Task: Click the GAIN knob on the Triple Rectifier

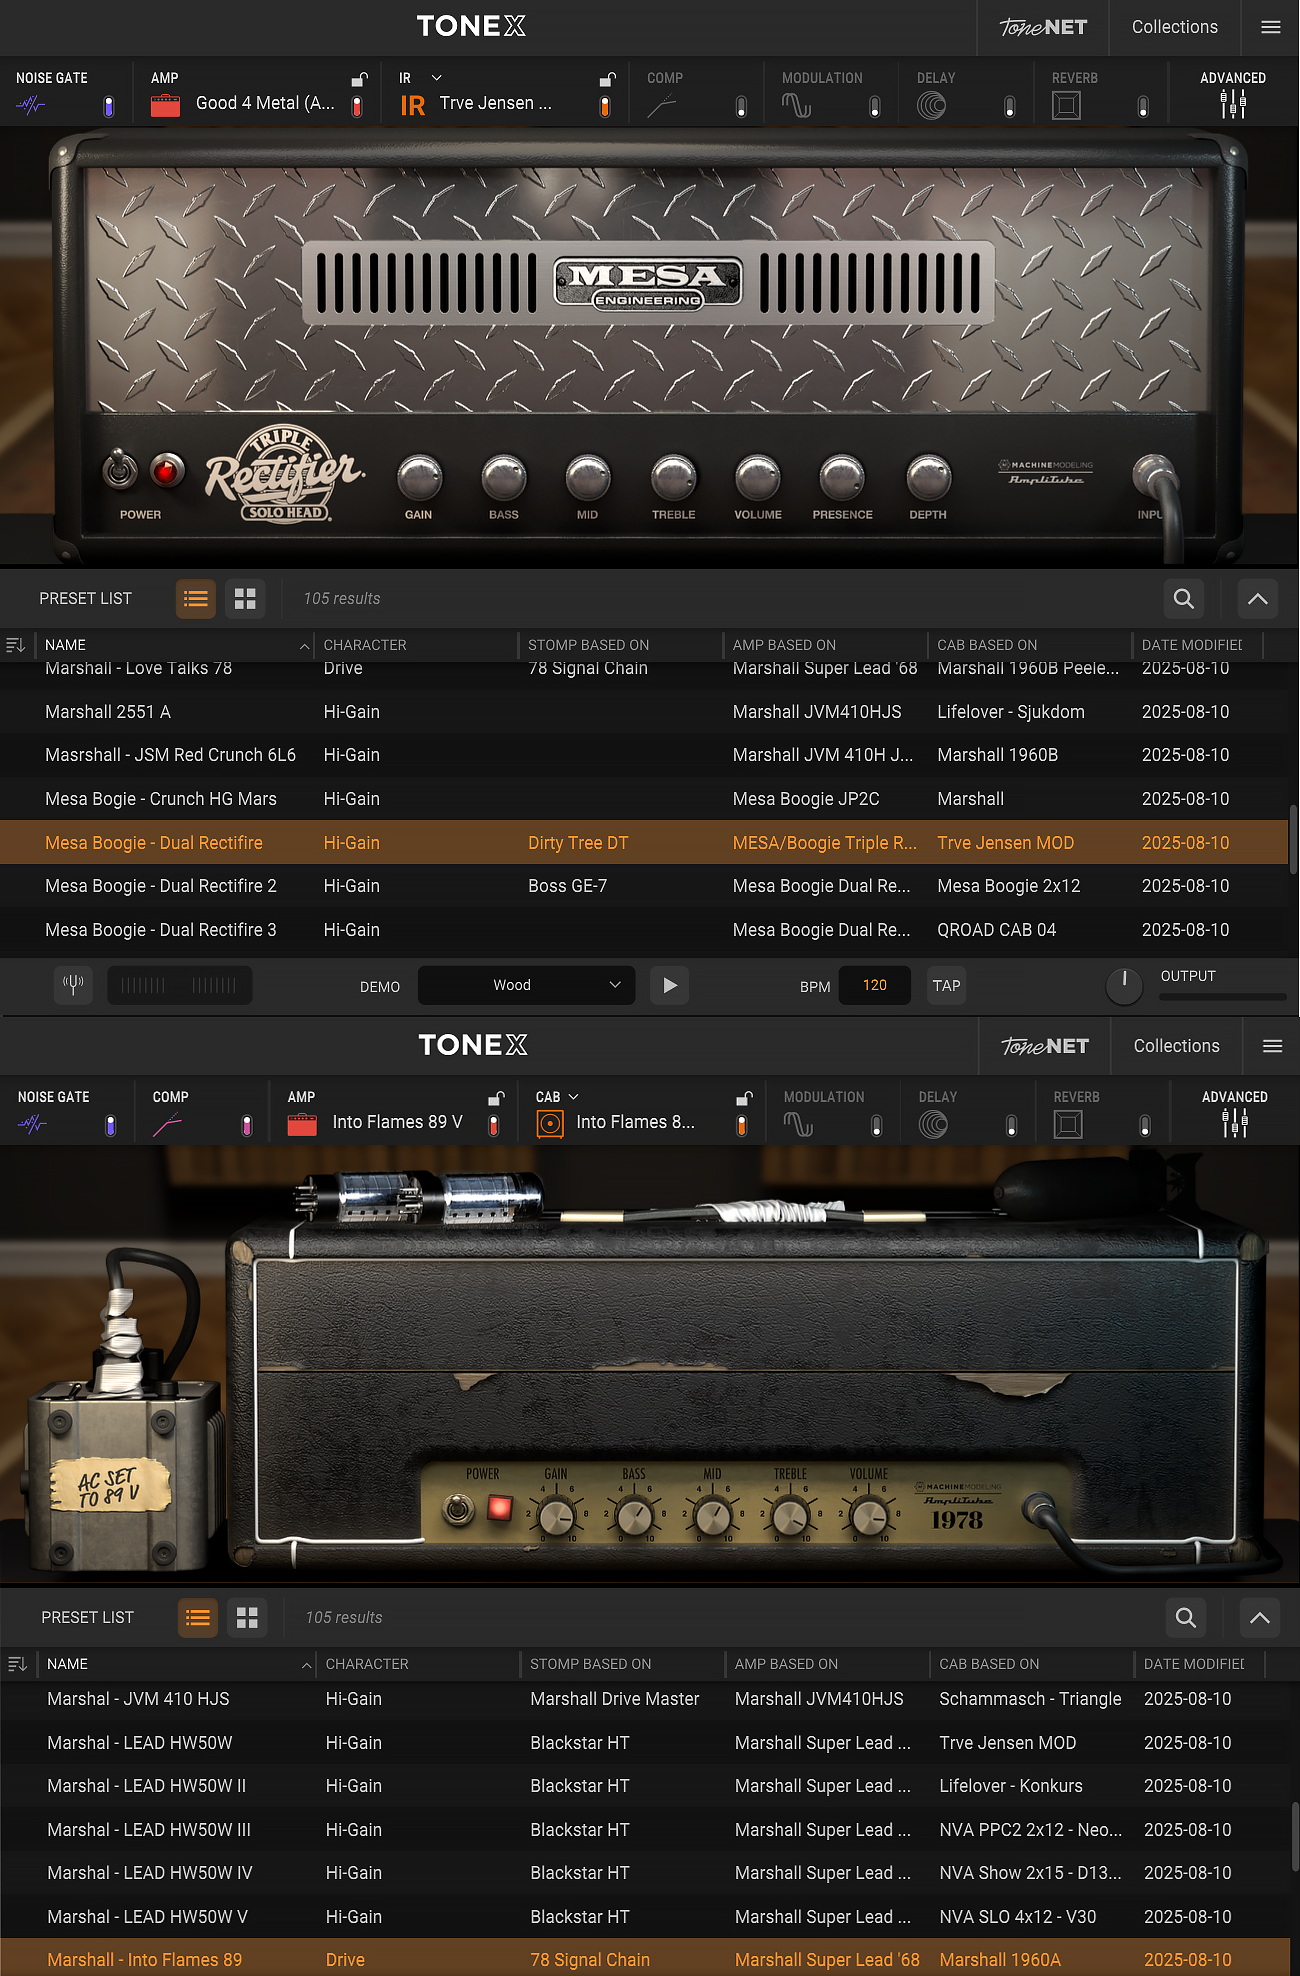Action: 419,478
